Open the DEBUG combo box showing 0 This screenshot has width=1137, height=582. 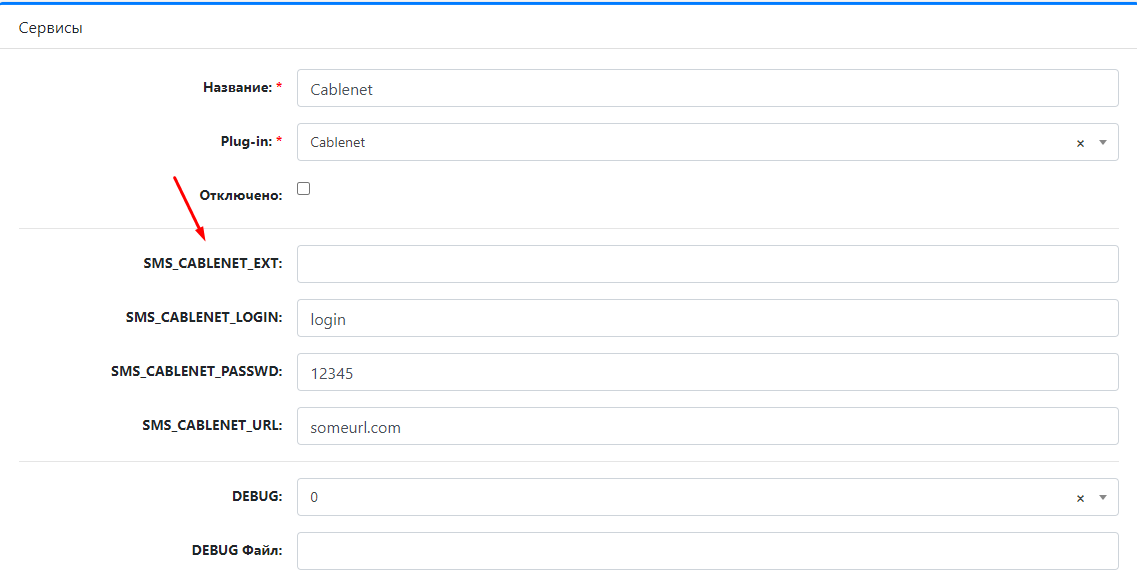pos(708,497)
